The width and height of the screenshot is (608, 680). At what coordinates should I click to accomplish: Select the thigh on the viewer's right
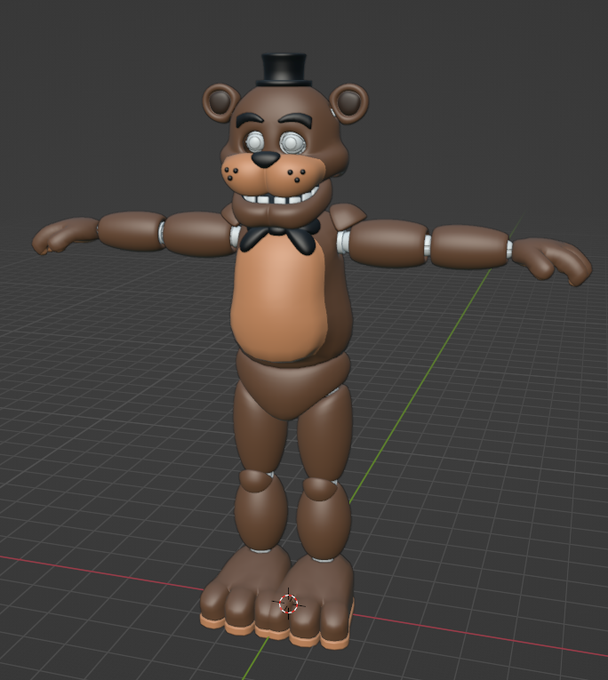tap(324, 434)
